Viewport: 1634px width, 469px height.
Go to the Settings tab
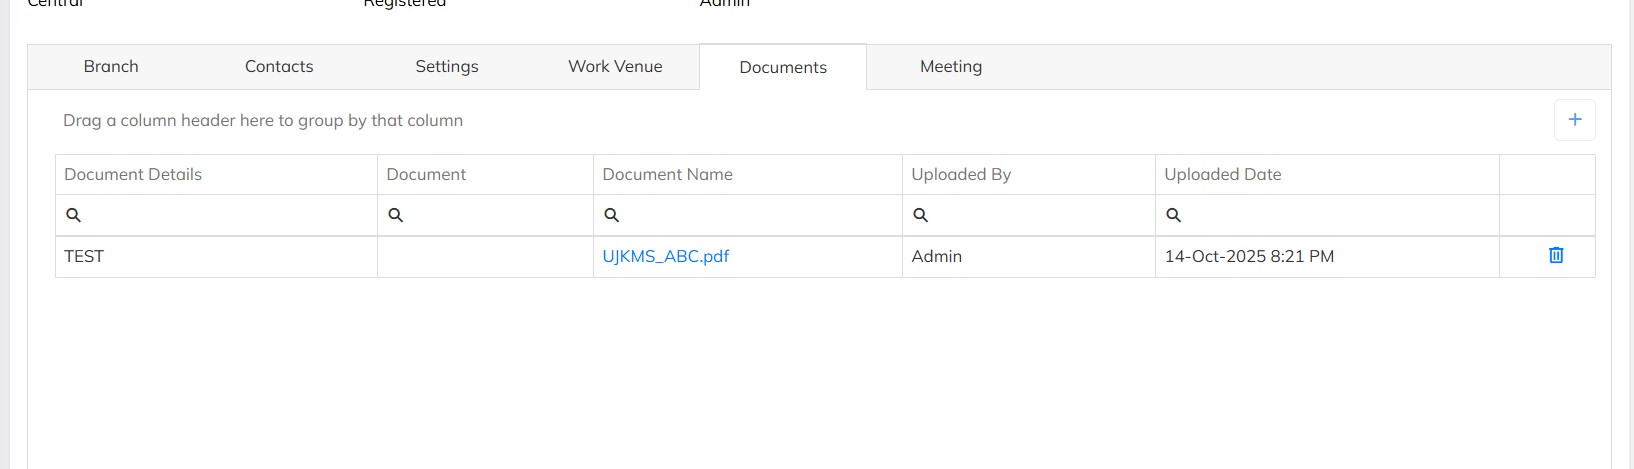(447, 67)
